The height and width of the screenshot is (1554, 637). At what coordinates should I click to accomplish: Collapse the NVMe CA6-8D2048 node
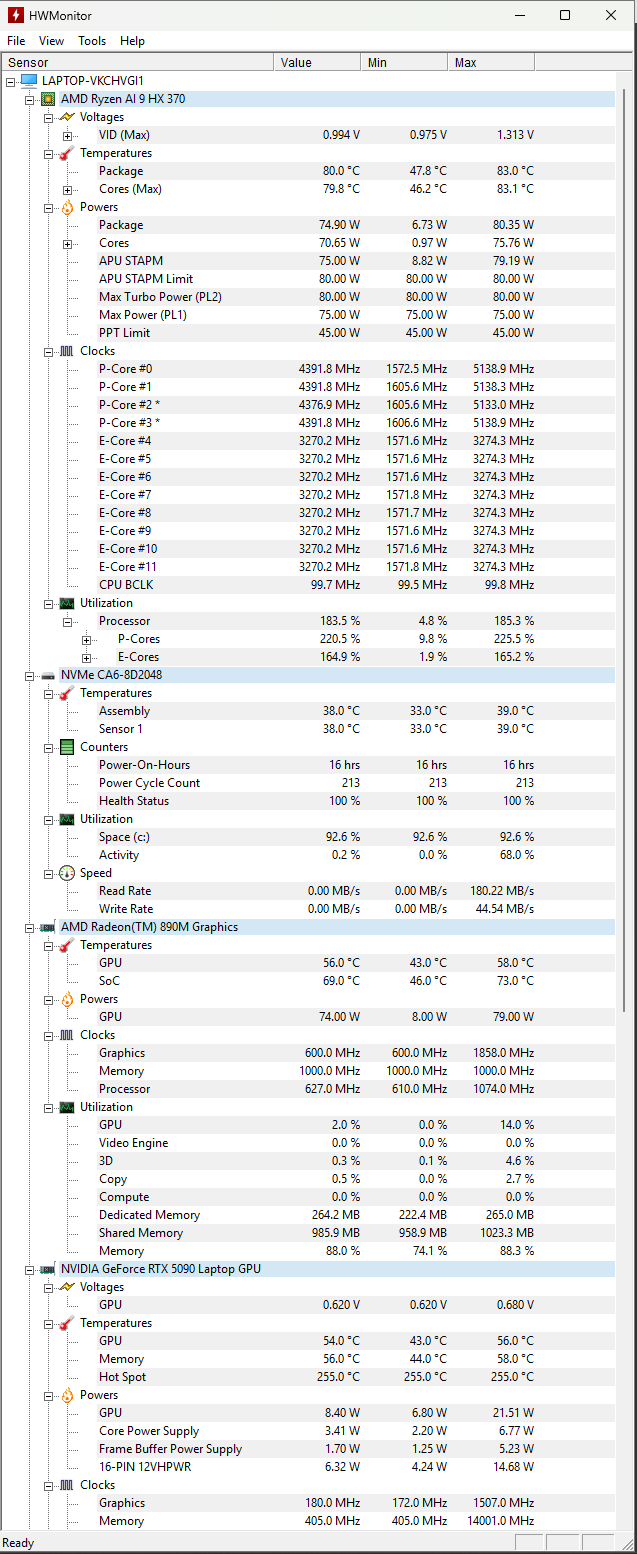pos(30,675)
